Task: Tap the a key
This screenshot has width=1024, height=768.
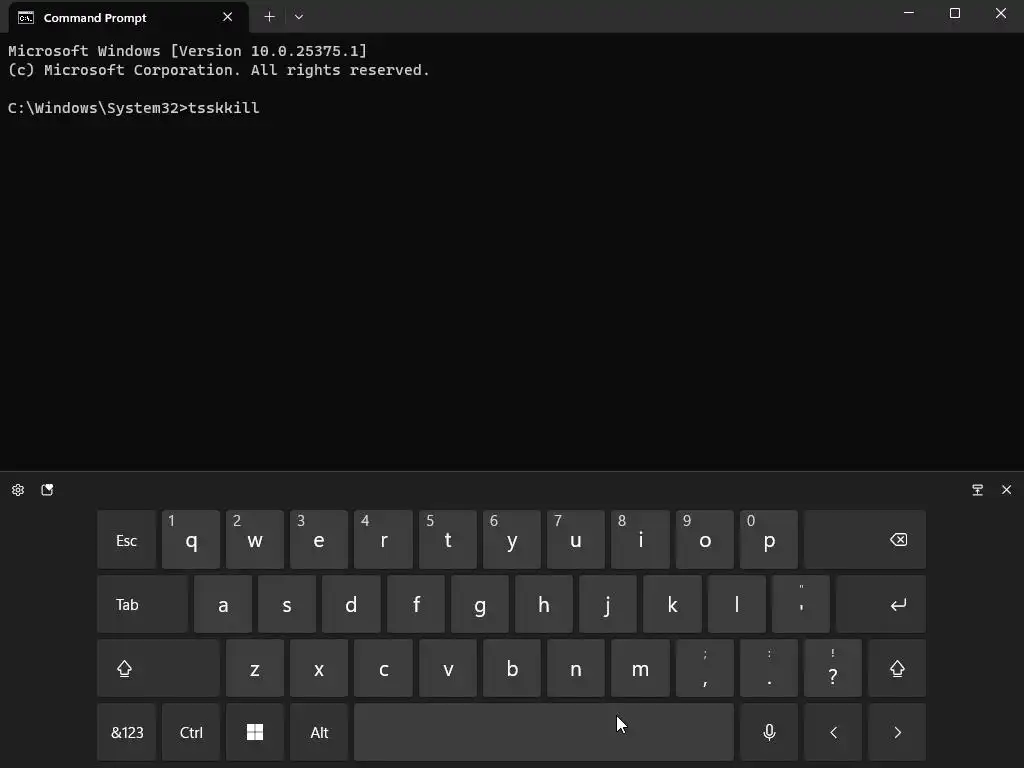Action: tap(223, 604)
